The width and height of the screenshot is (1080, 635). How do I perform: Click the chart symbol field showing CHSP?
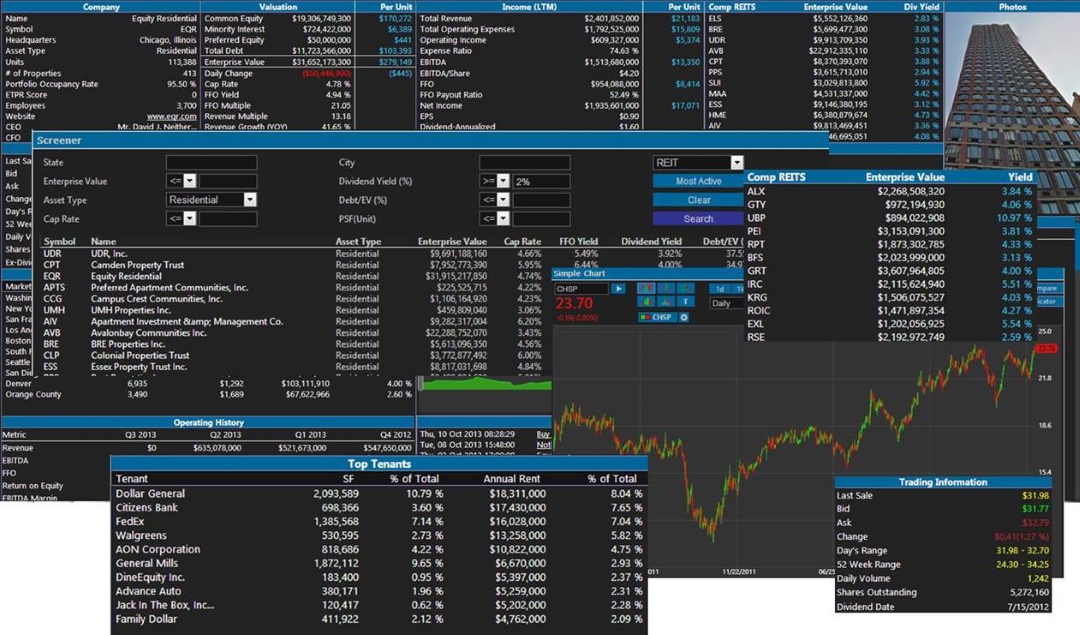581,289
